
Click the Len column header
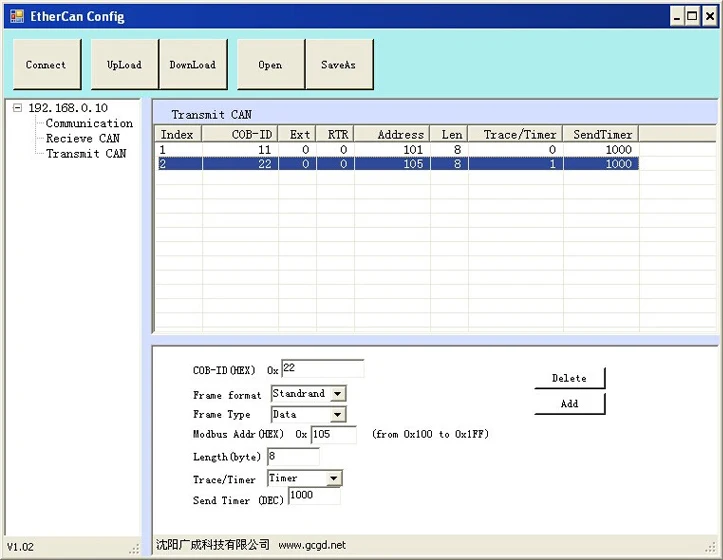[x=449, y=134]
